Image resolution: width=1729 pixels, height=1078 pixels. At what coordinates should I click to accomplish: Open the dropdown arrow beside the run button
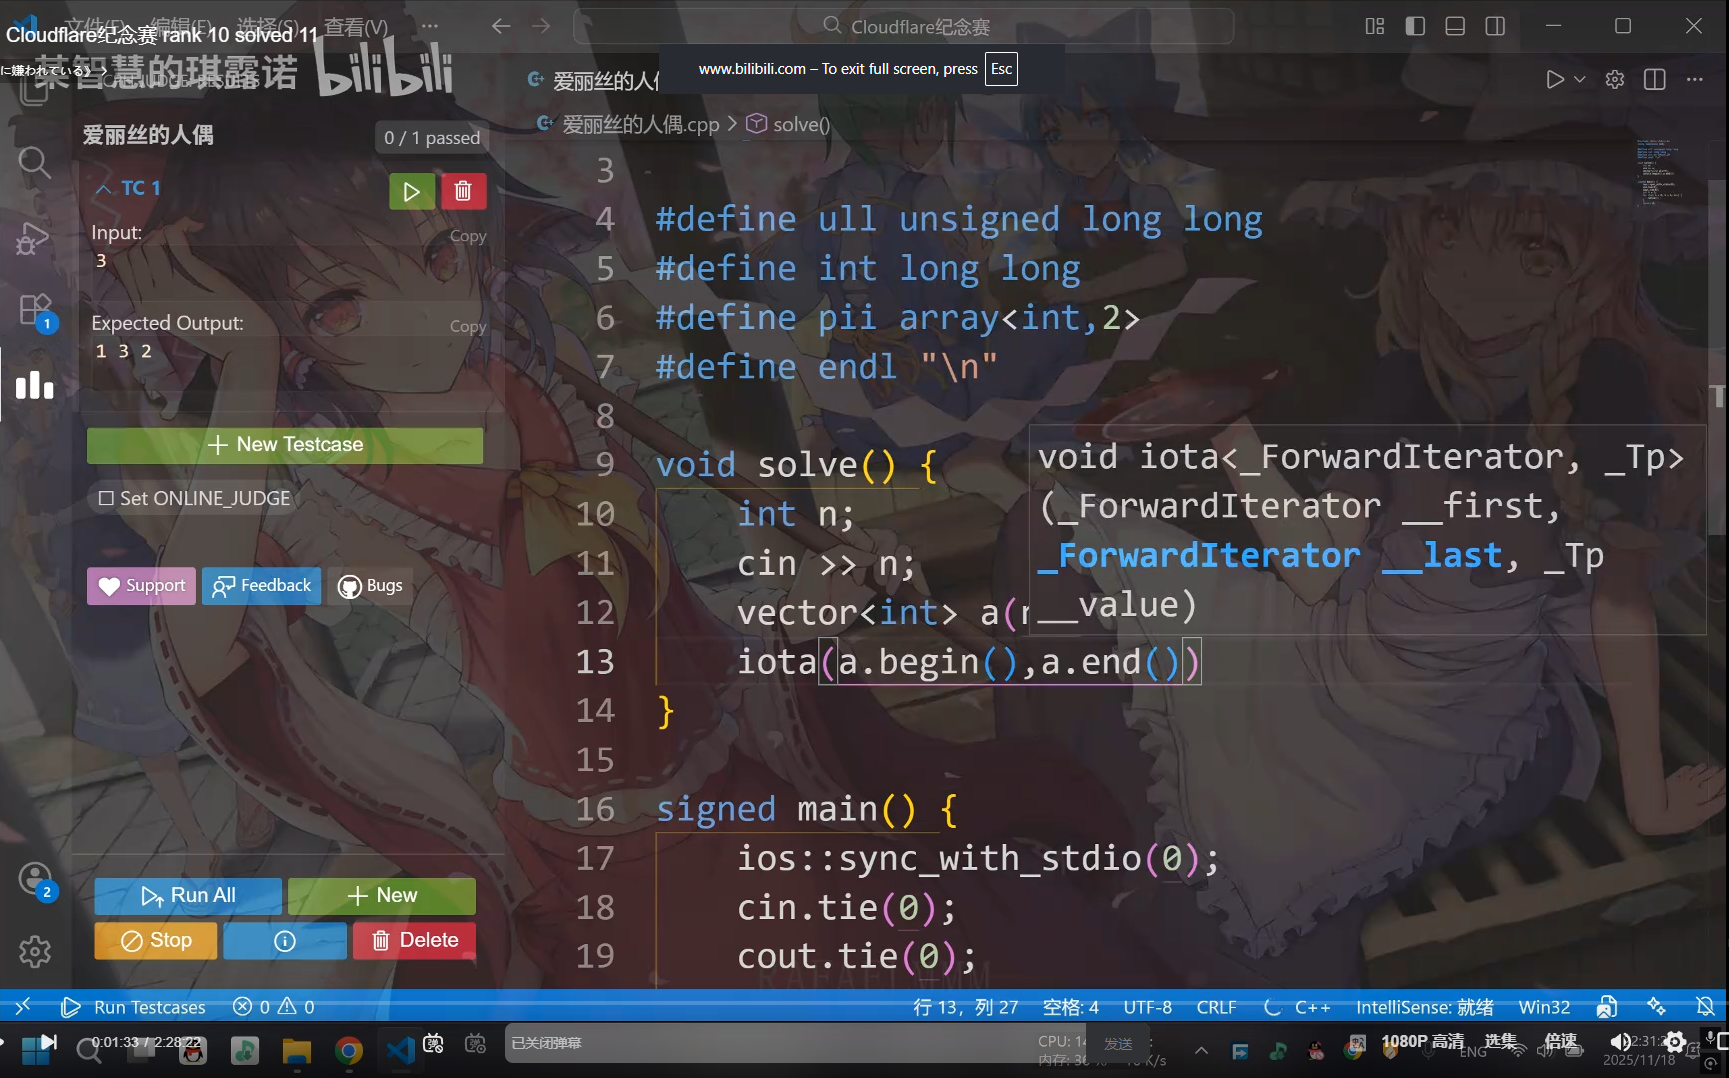(1580, 80)
